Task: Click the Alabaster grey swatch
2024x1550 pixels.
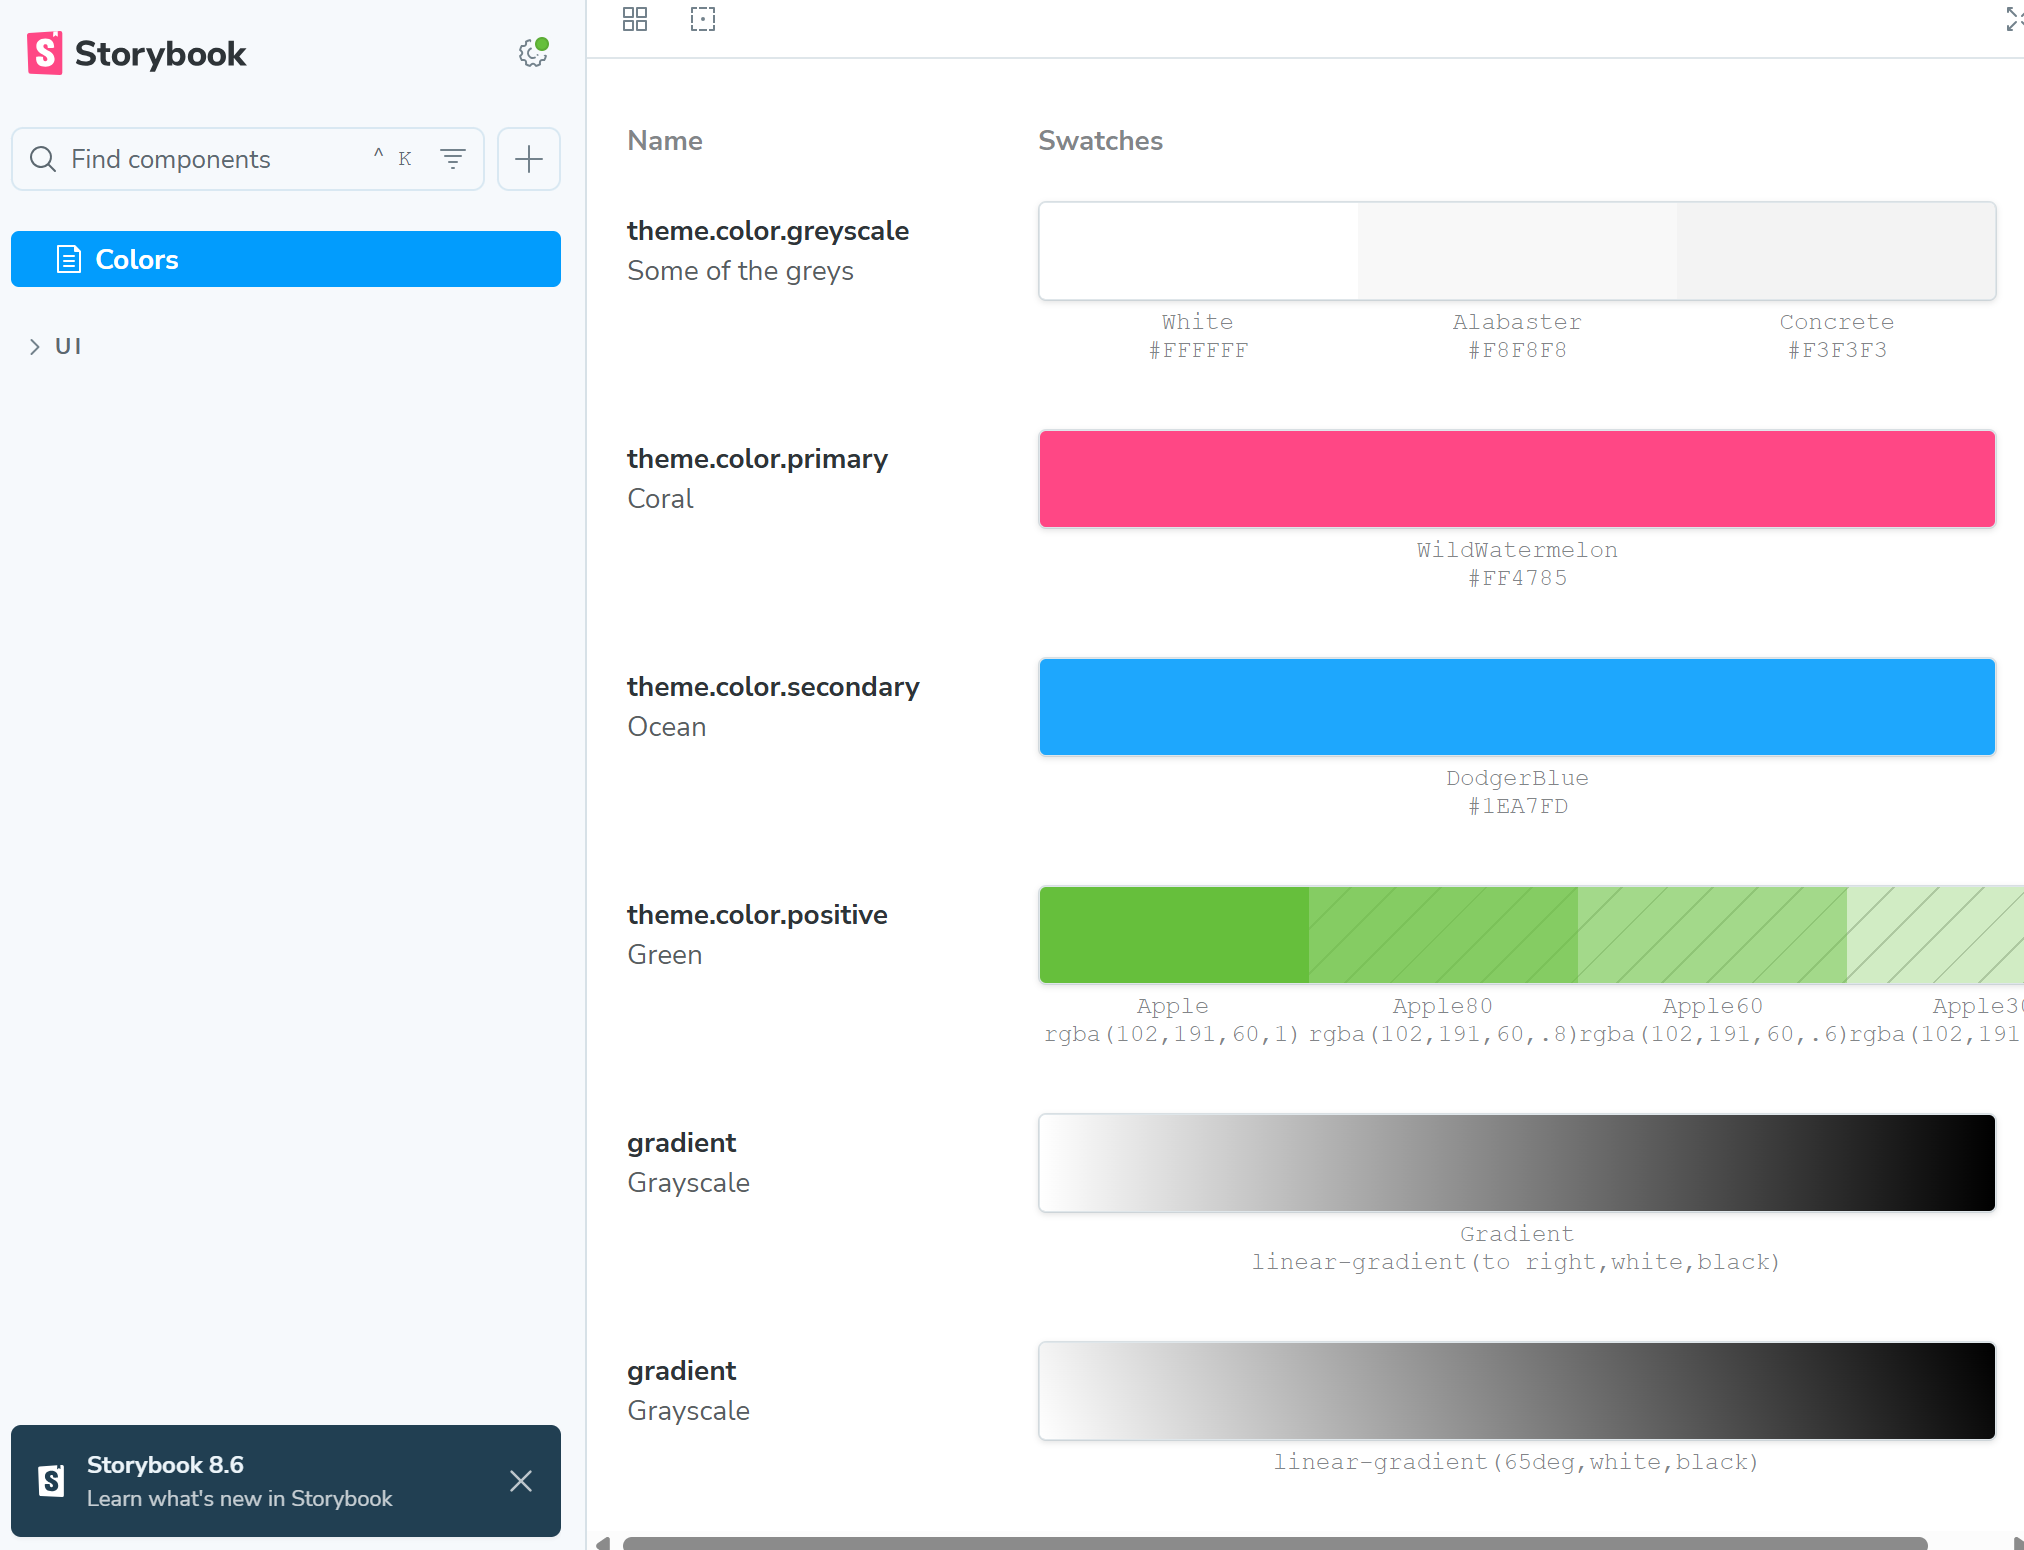Action: (1517, 251)
